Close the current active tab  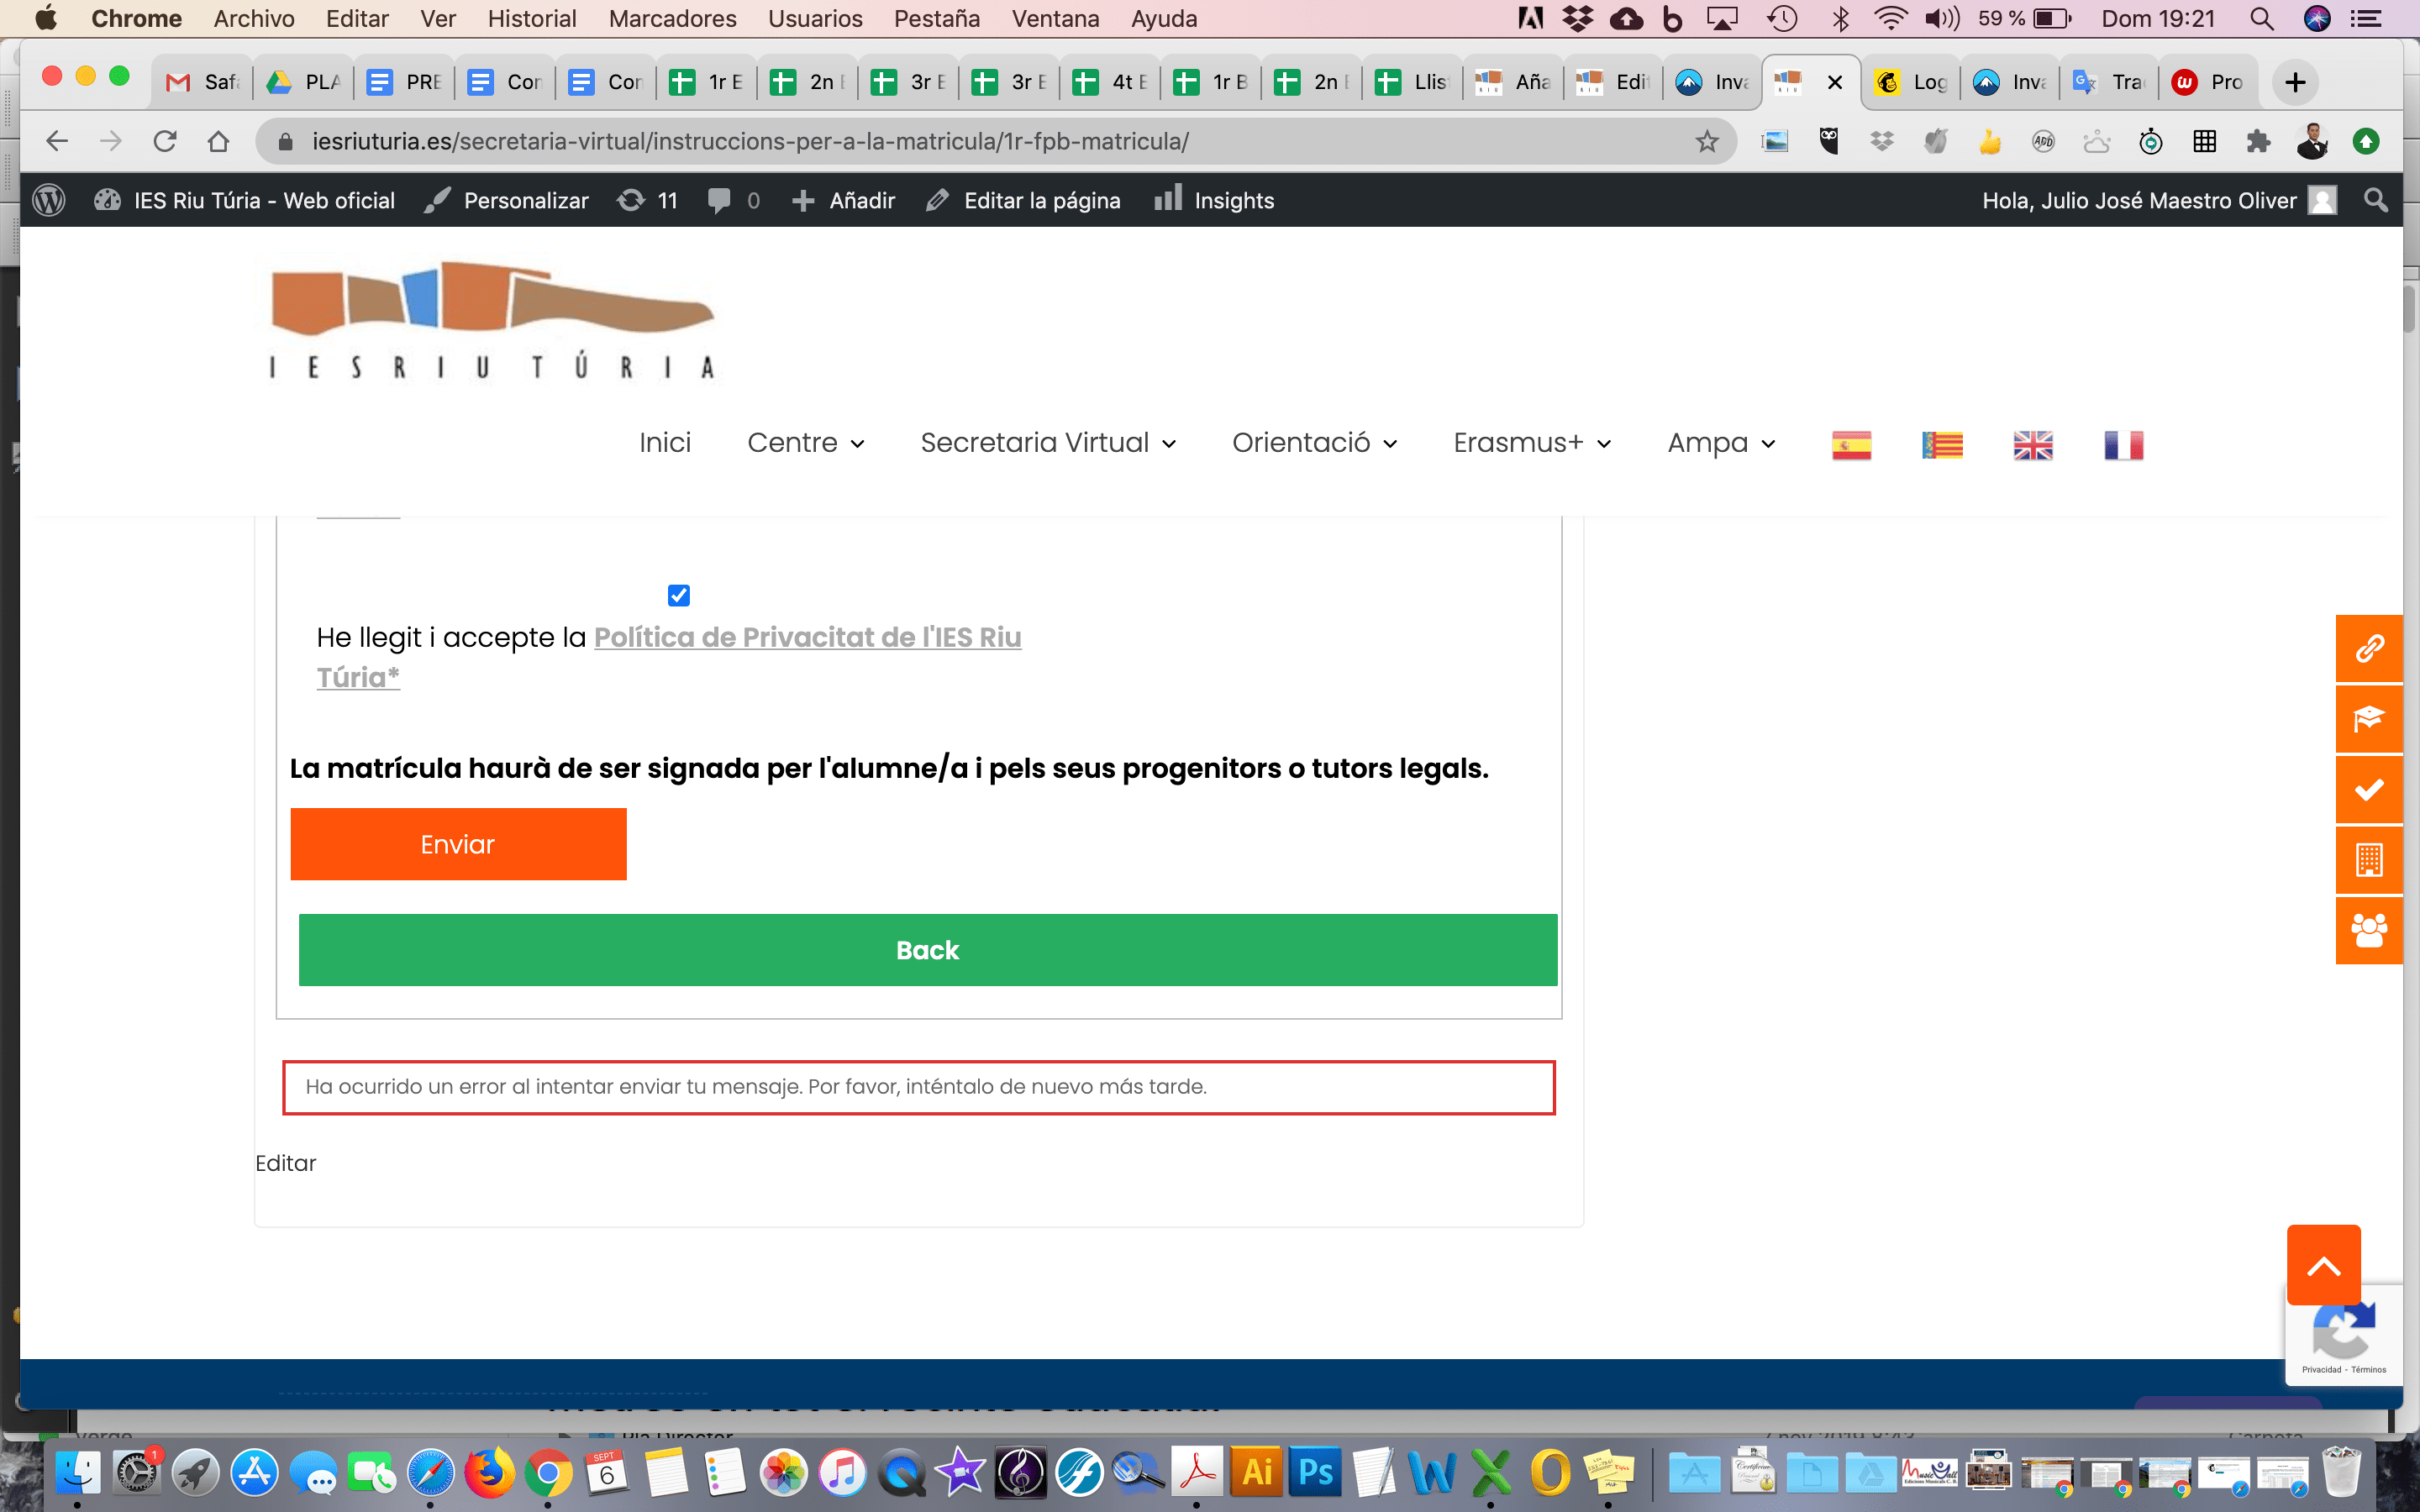coord(1834,82)
